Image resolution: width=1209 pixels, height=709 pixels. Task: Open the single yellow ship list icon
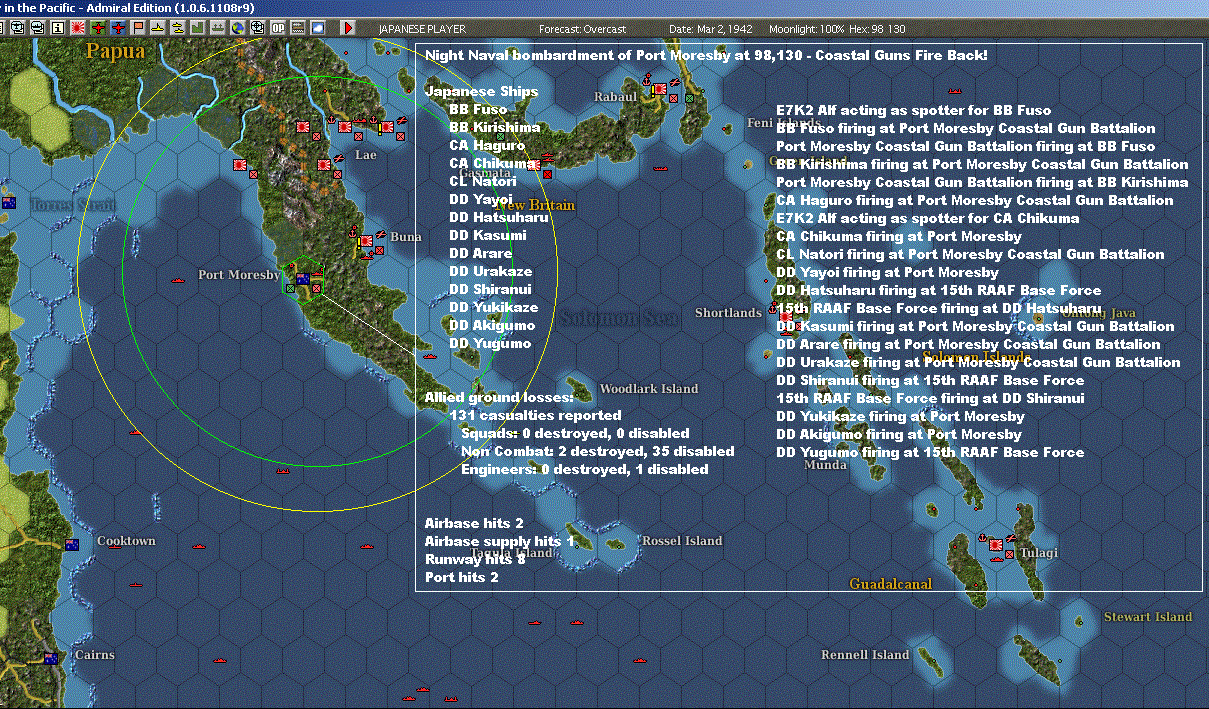157,28
